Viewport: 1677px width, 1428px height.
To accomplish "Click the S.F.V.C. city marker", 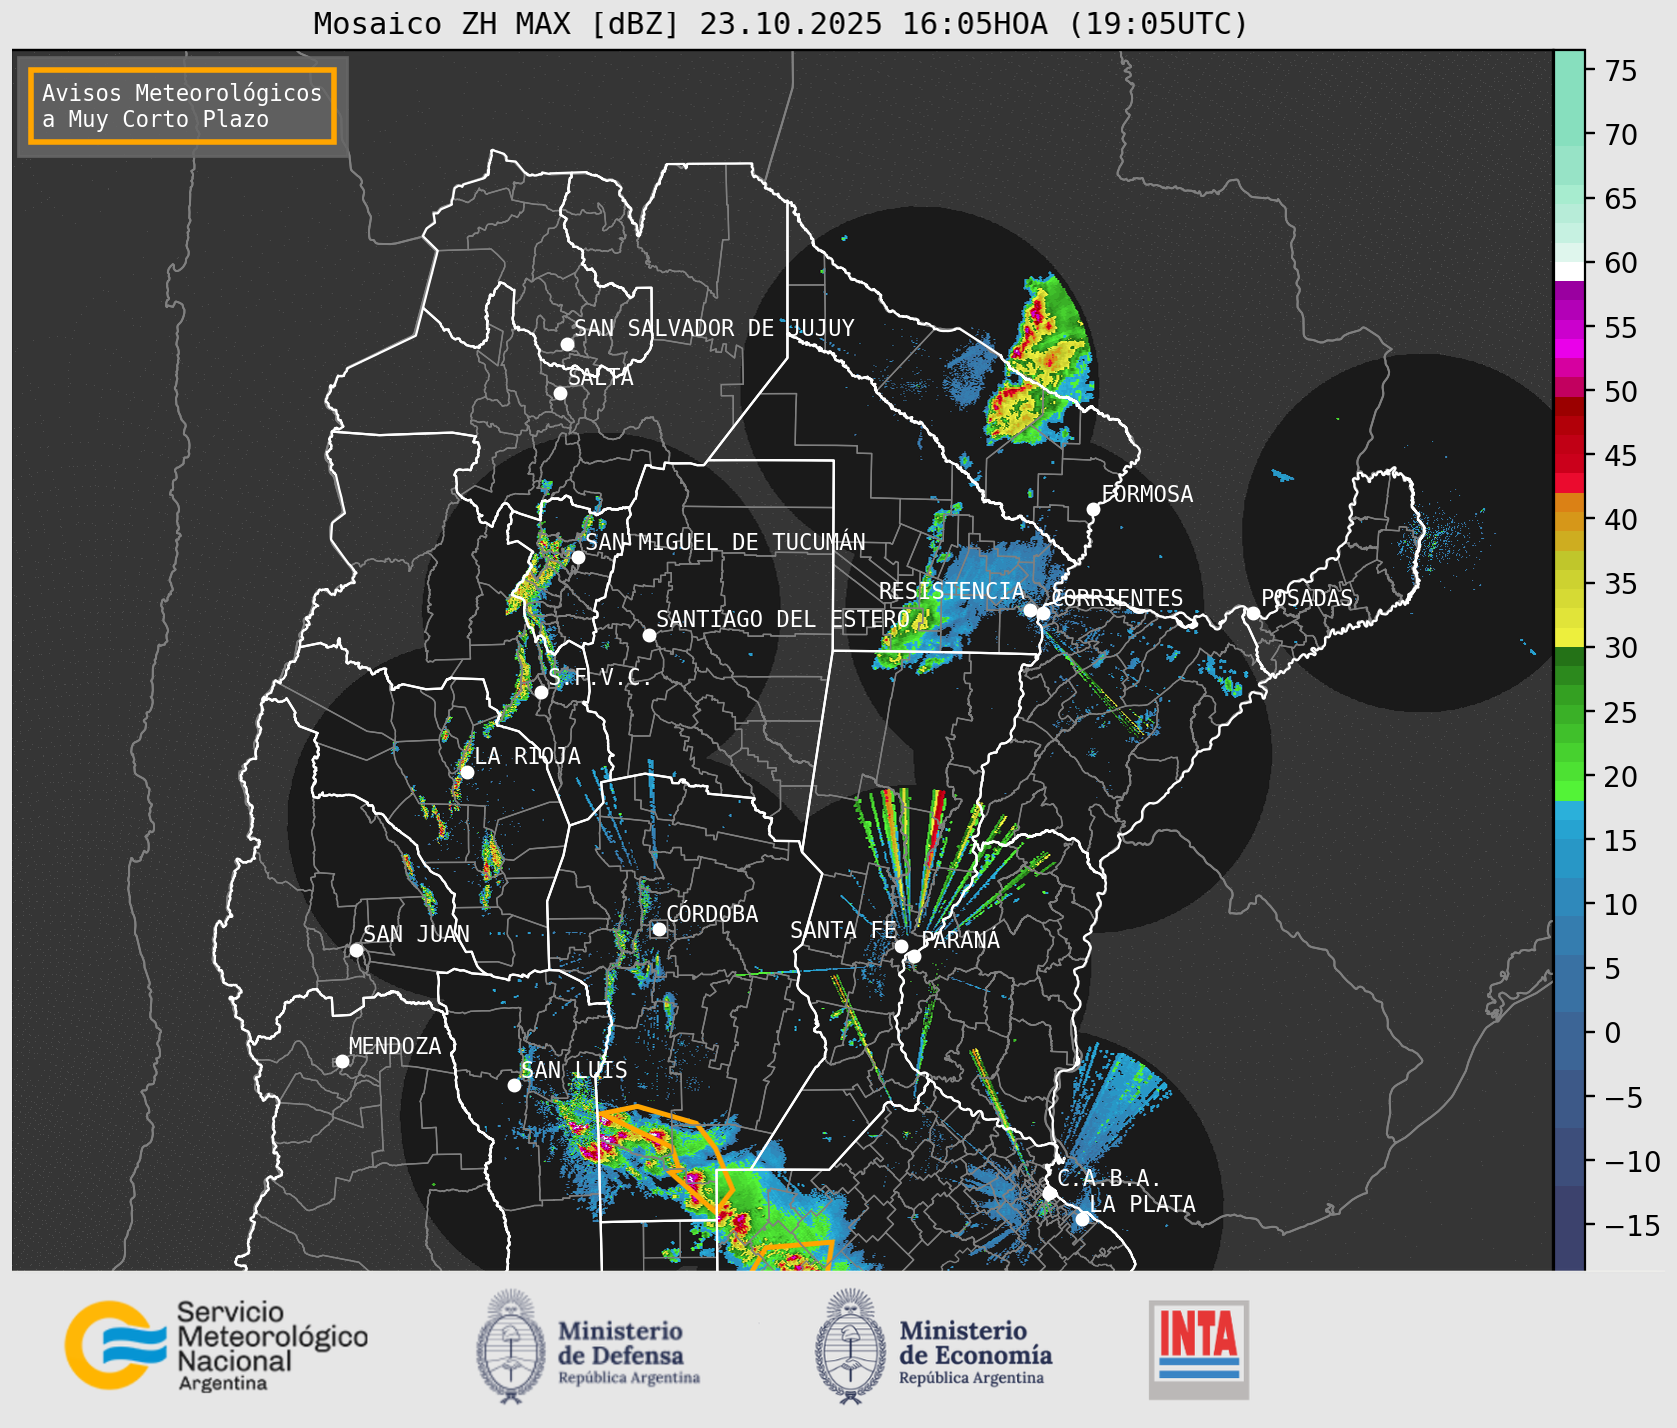I will coord(541,692).
